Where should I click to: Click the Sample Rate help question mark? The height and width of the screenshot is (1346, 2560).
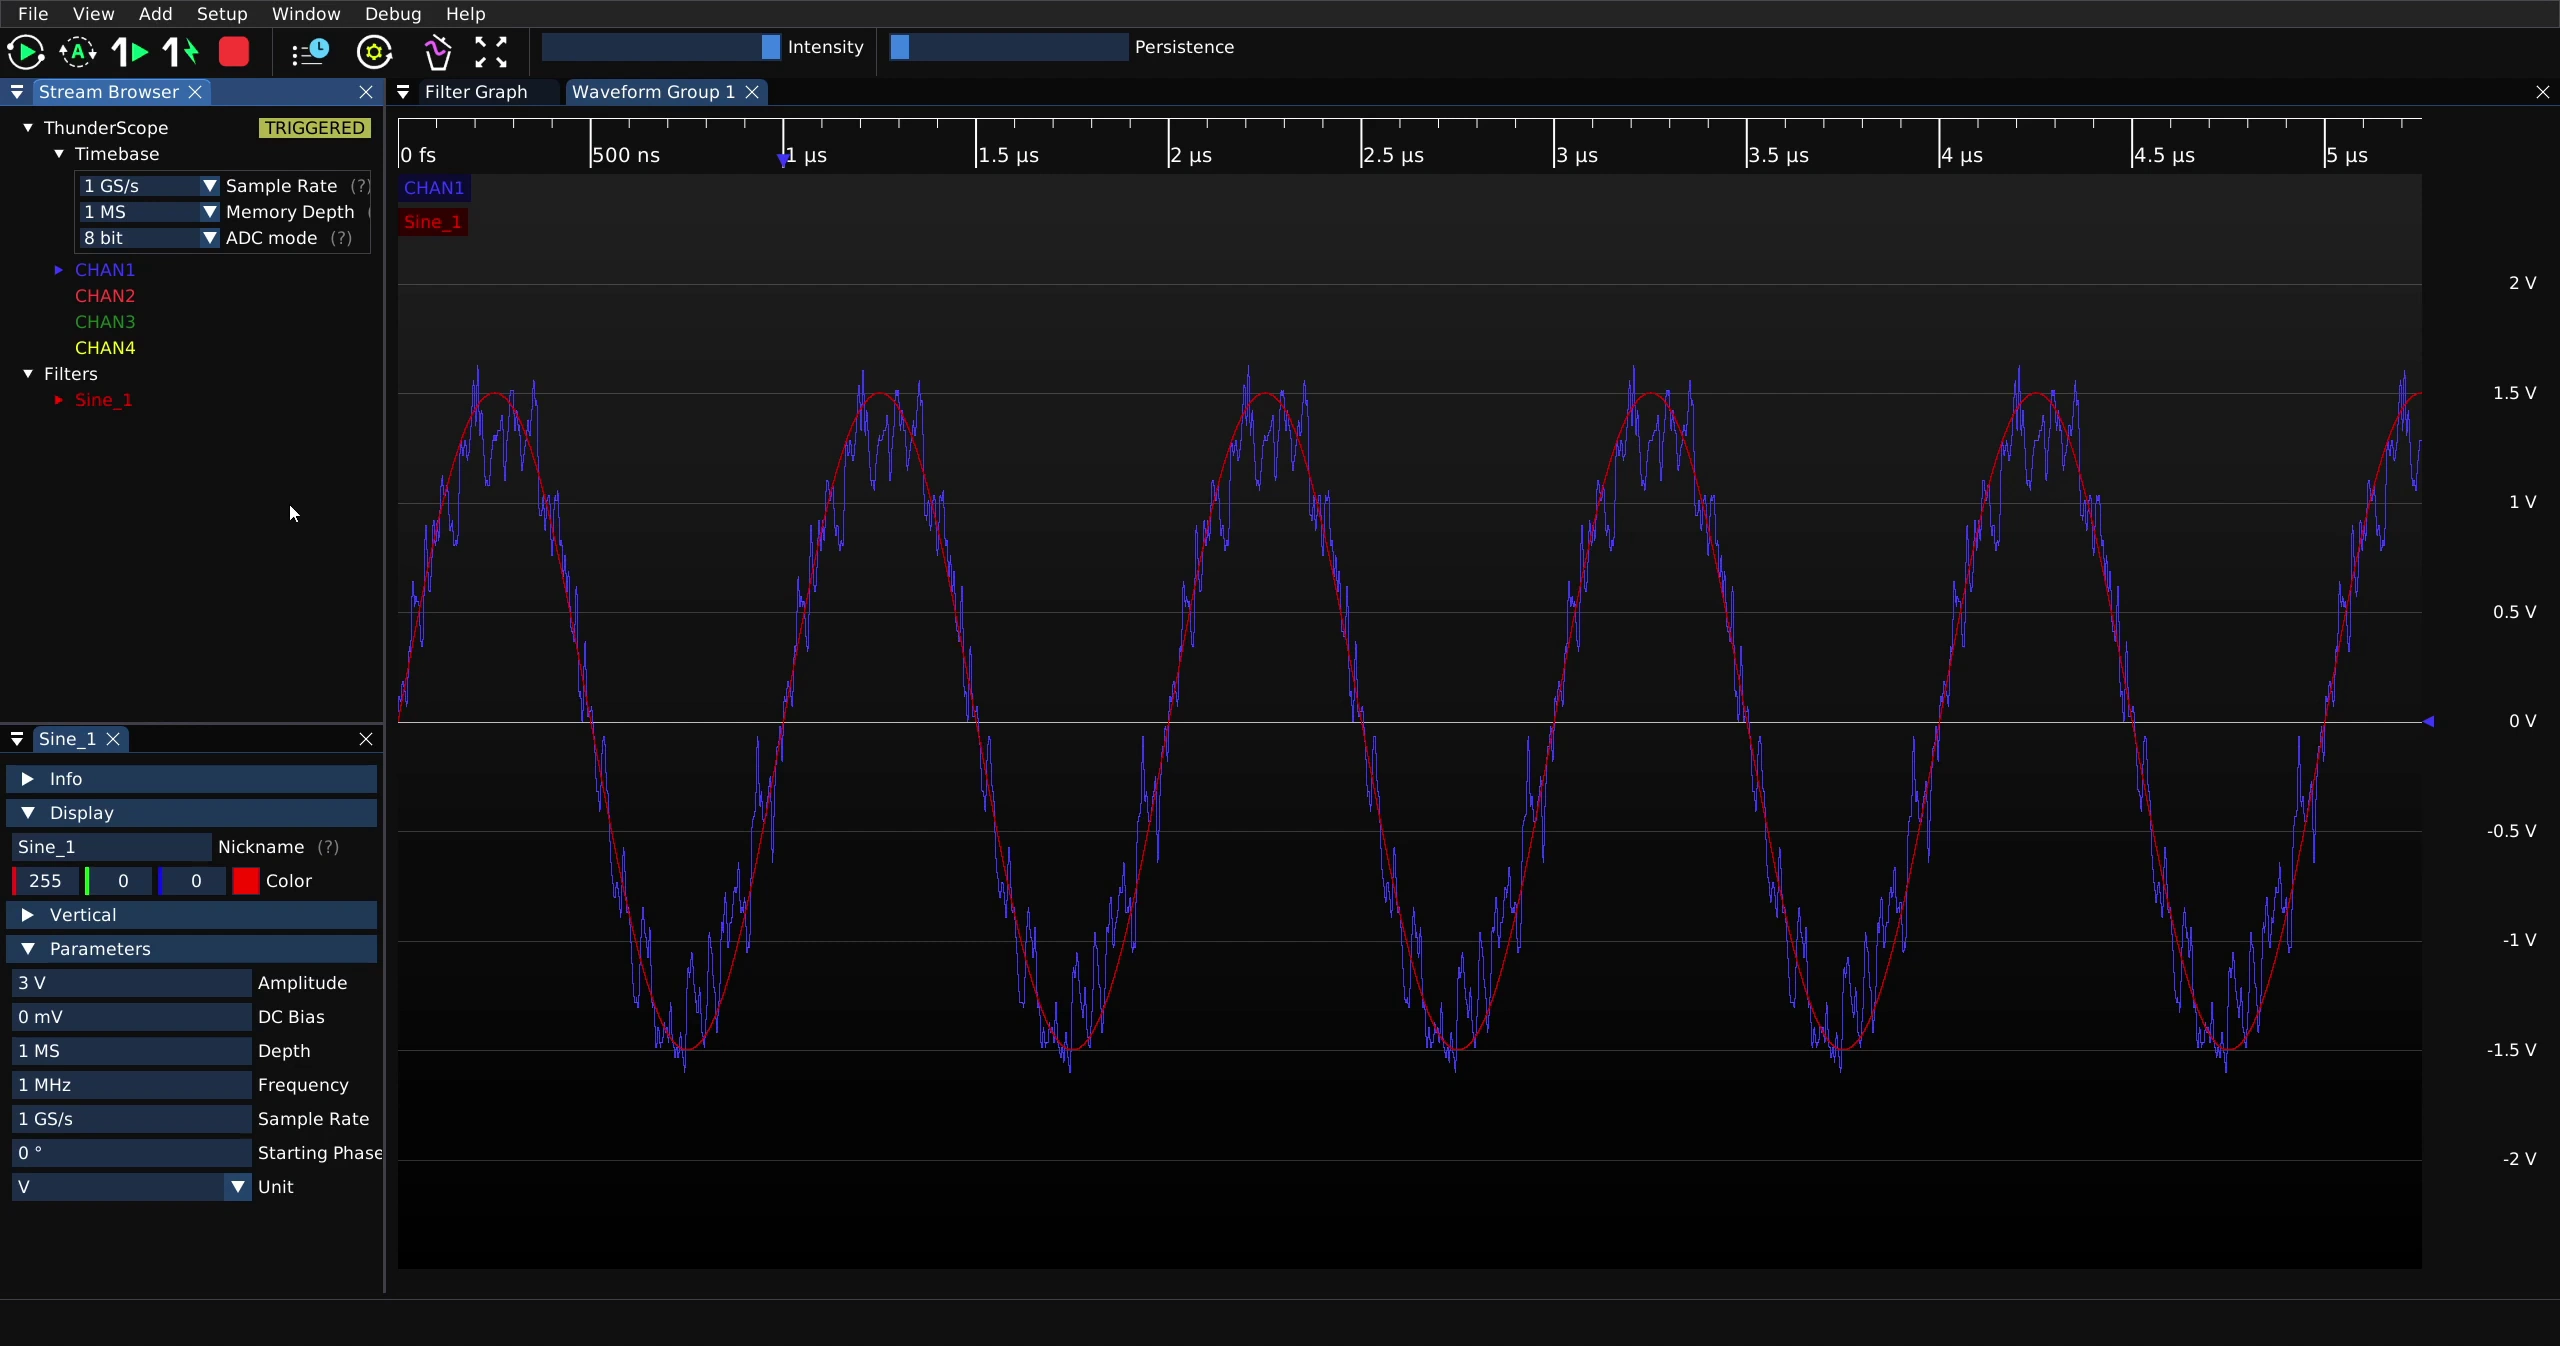pyautogui.click(x=360, y=186)
